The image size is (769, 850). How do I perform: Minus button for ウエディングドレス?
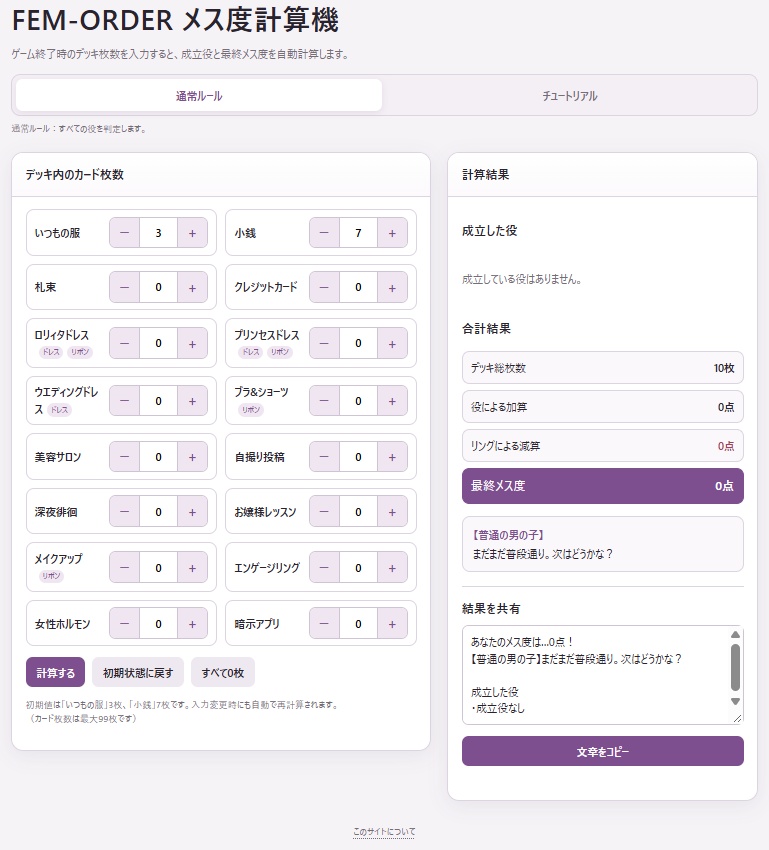pyautogui.click(x=125, y=401)
